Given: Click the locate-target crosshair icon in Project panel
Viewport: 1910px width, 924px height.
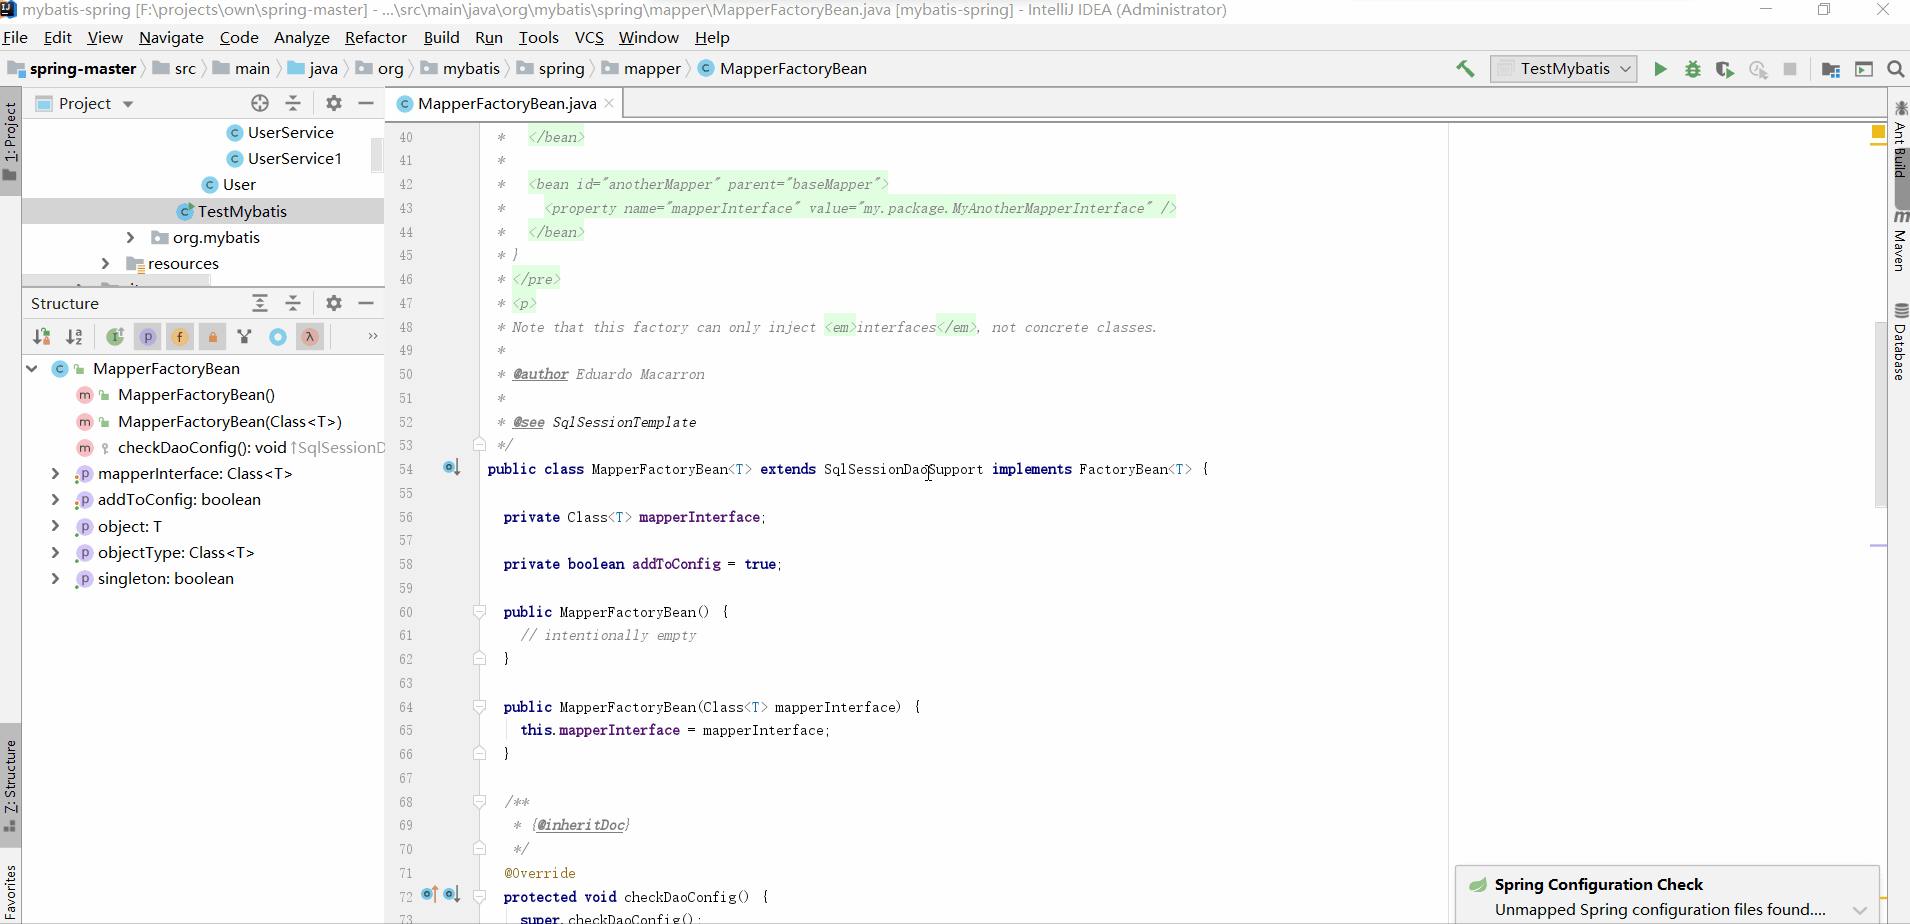Looking at the screenshot, I should pyautogui.click(x=260, y=103).
